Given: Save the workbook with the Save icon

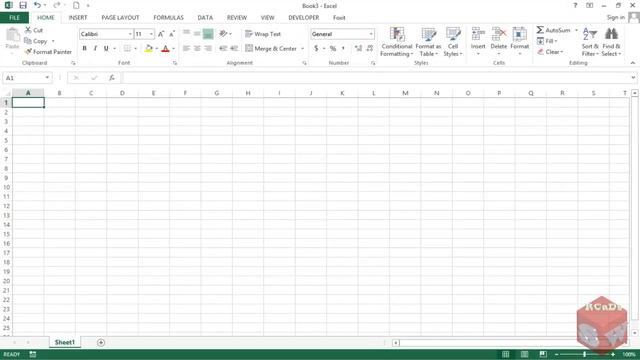Looking at the screenshot, I should click(x=23, y=5).
